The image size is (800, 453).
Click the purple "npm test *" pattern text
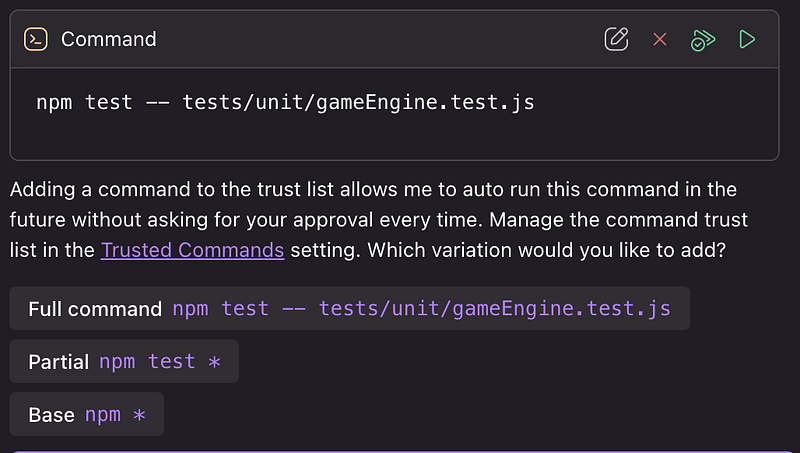[x=159, y=361]
